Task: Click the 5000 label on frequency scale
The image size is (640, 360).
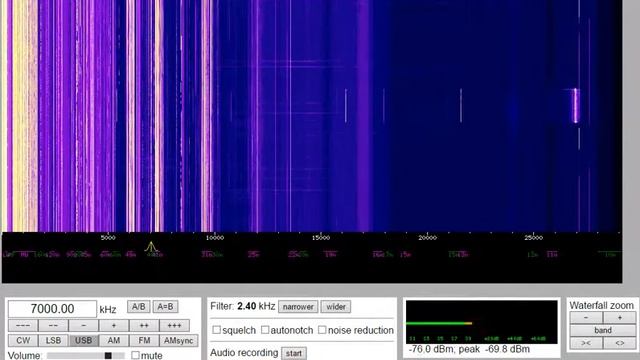Action: (x=108, y=238)
